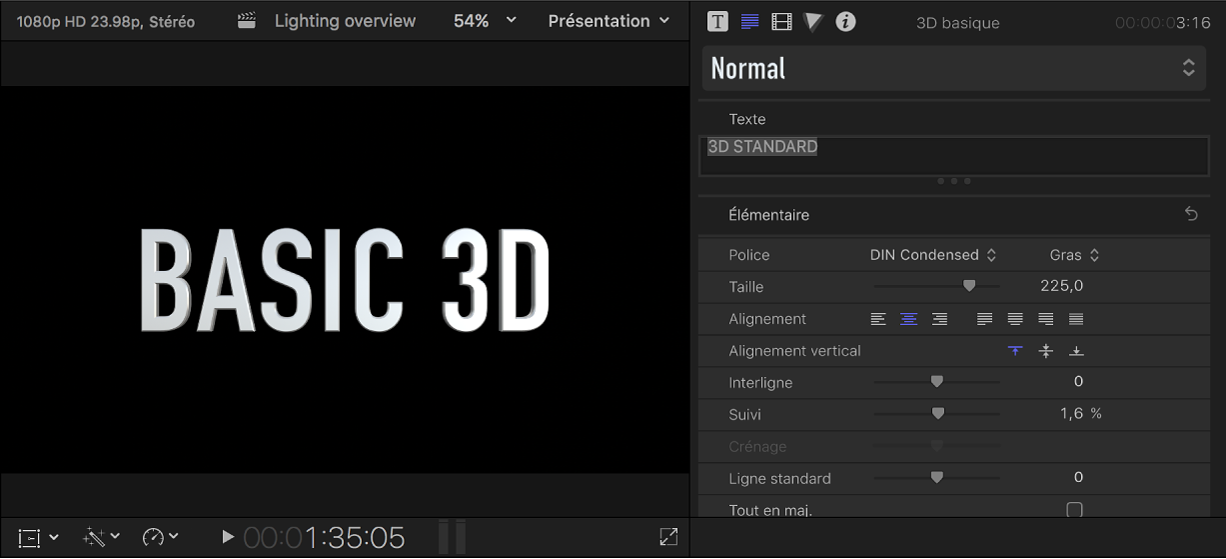The height and width of the screenshot is (559, 1226).
Task: Justify text fully across the line
Action: tap(1076, 319)
